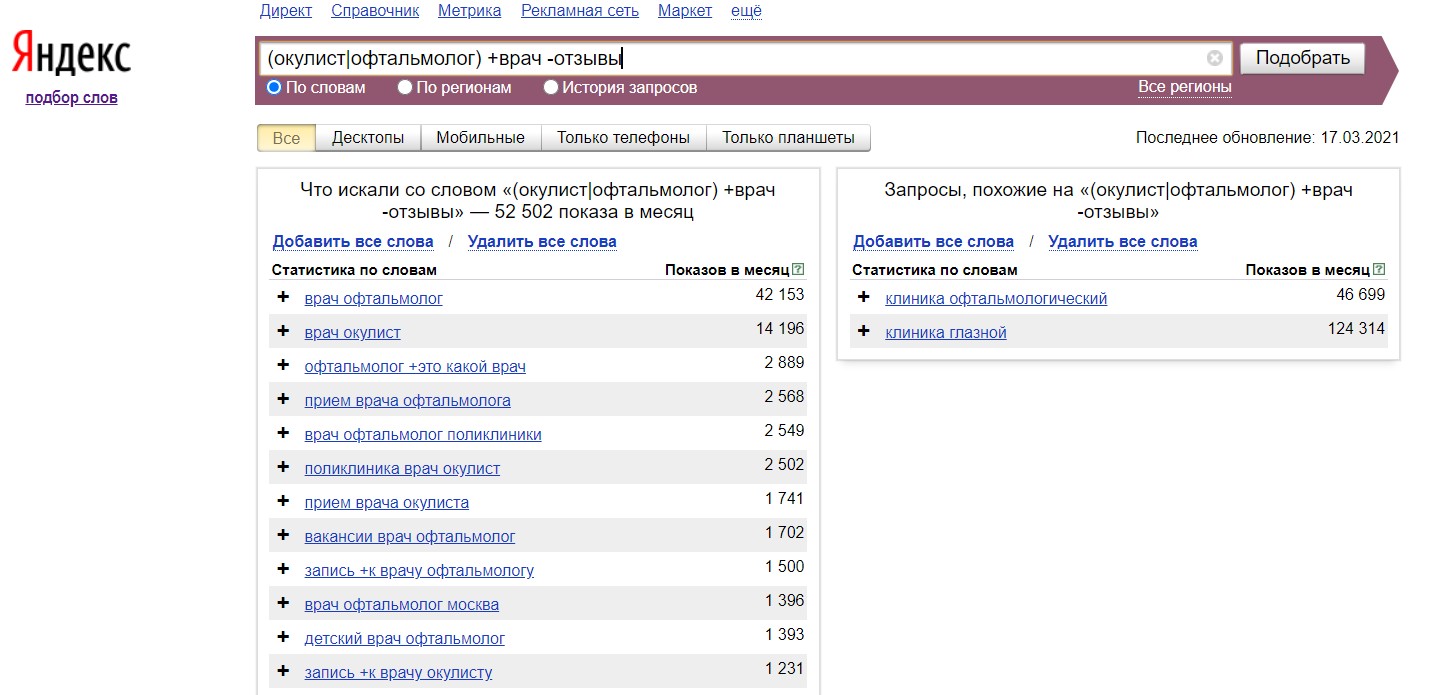
Task: Select the 'По словам' radio button
Action: 274,87
